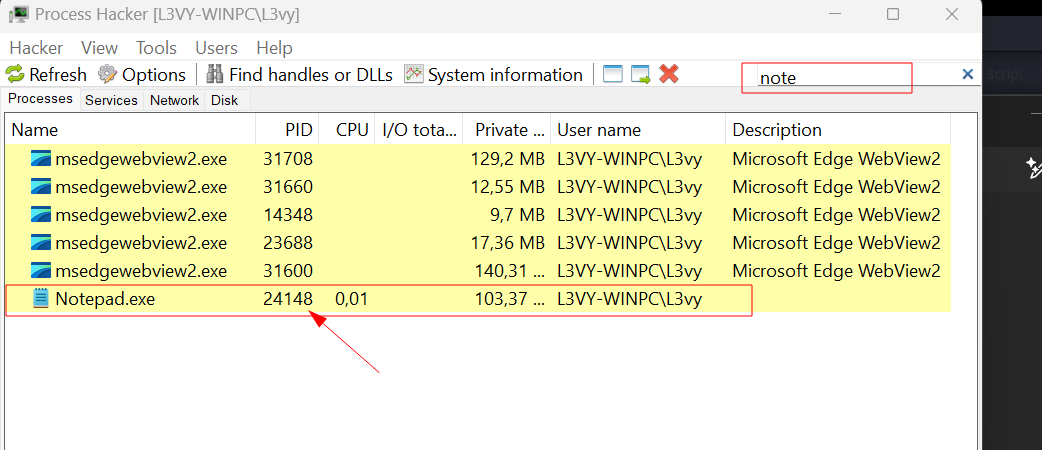Click CPU value 0,01 for Notepad
Viewport: 1042px width, 450px height.
pos(352,299)
